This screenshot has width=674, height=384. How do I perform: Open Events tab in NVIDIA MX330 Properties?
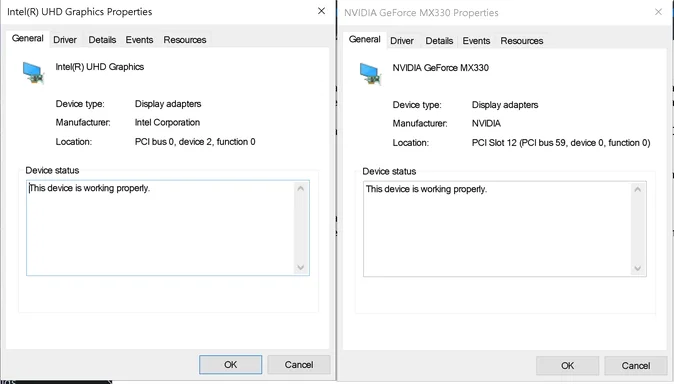pyautogui.click(x=476, y=41)
